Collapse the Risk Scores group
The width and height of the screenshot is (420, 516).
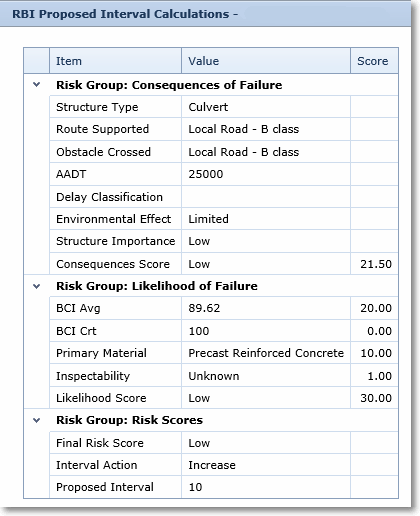click(x=36, y=420)
